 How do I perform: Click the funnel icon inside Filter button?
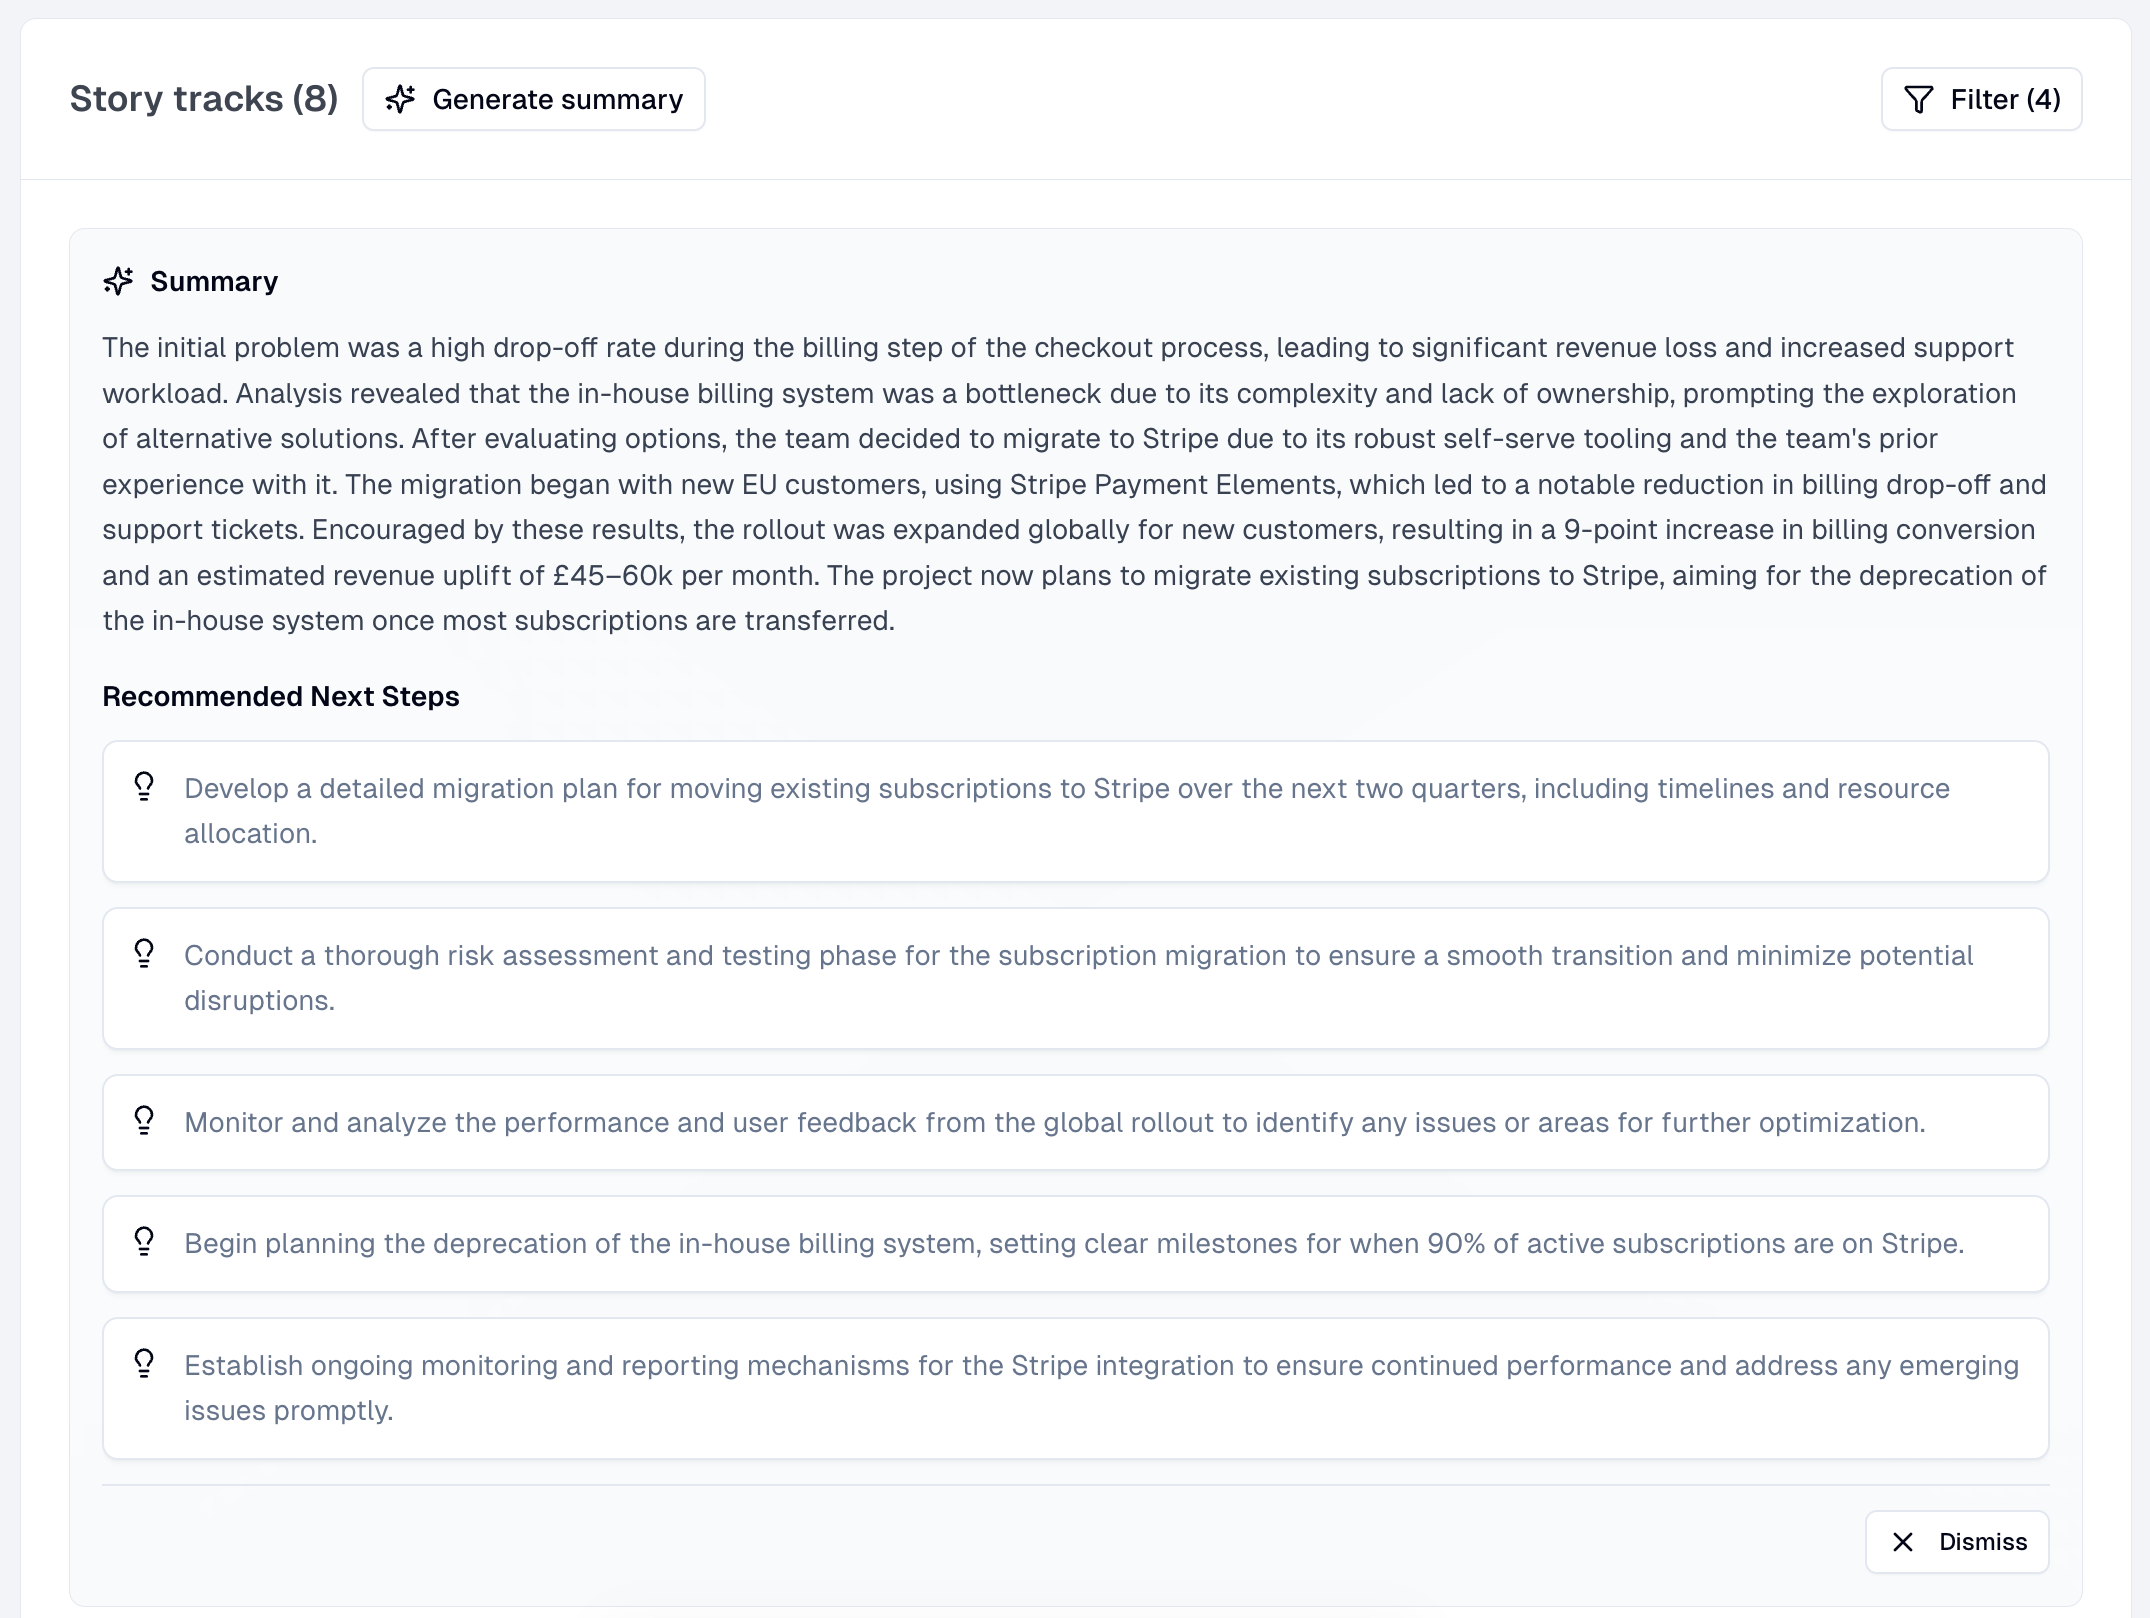[x=1919, y=99]
